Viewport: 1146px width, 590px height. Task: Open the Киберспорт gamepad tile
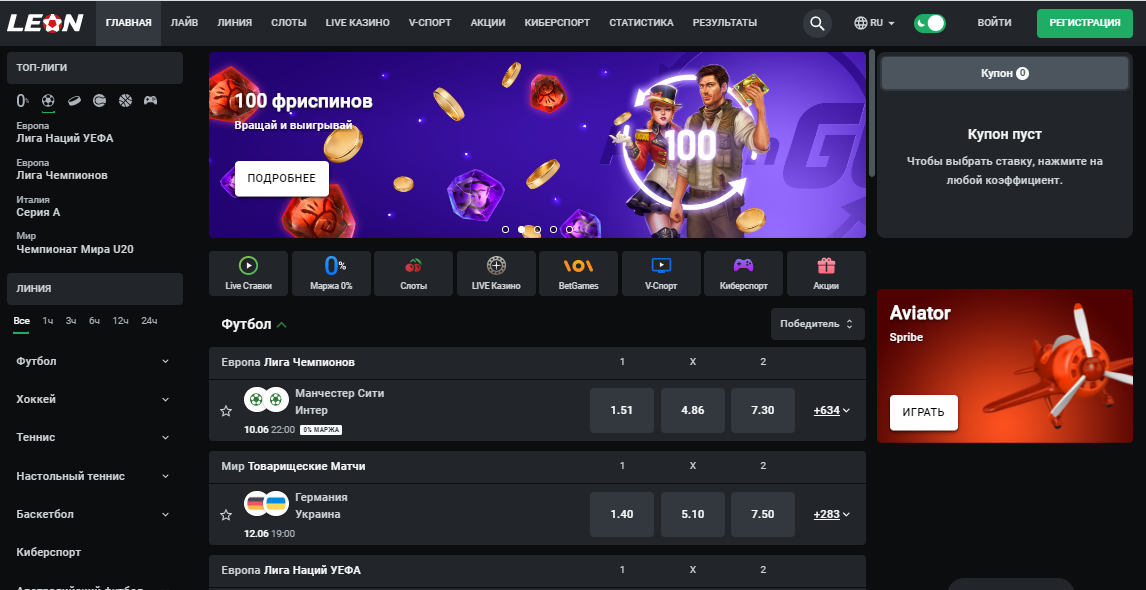tap(743, 273)
